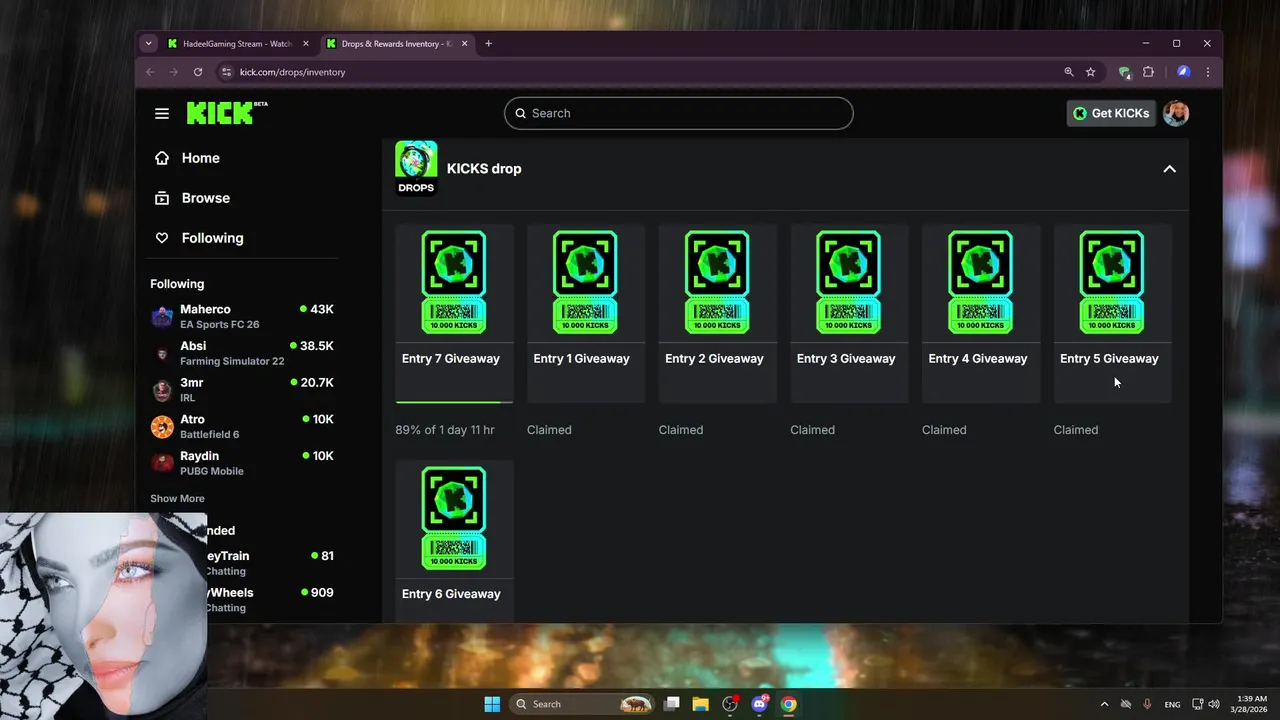Click the 909 viewer count row

tap(272, 600)
